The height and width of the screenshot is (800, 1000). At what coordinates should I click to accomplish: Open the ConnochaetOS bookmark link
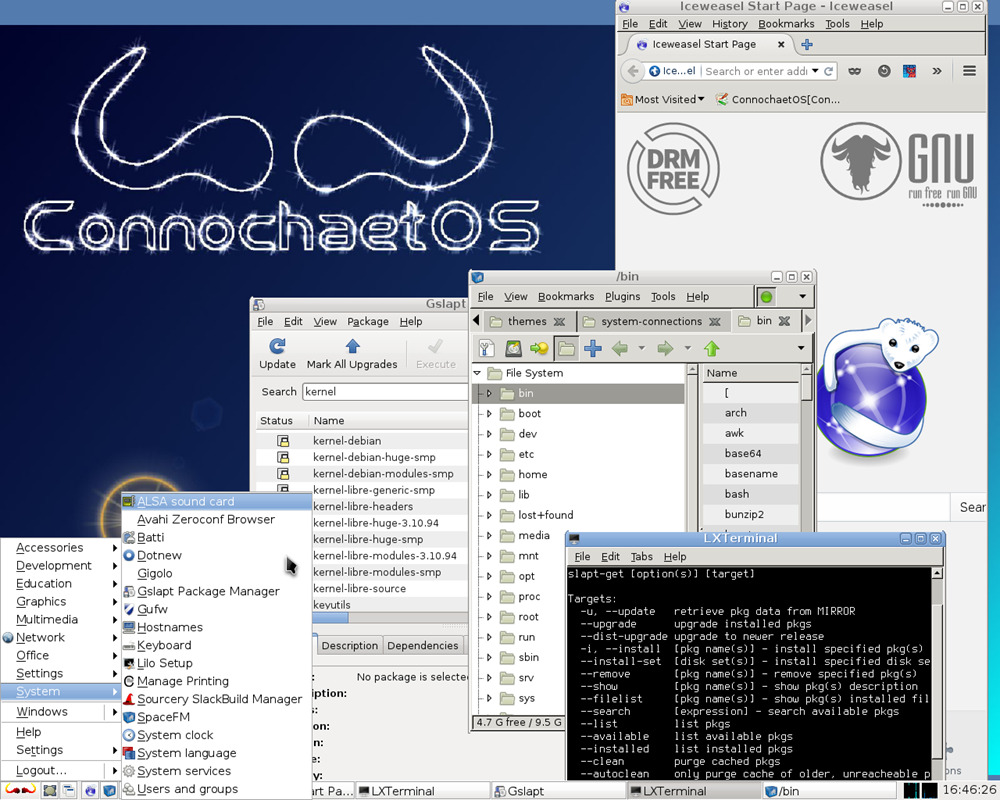(x=778, y=99)
